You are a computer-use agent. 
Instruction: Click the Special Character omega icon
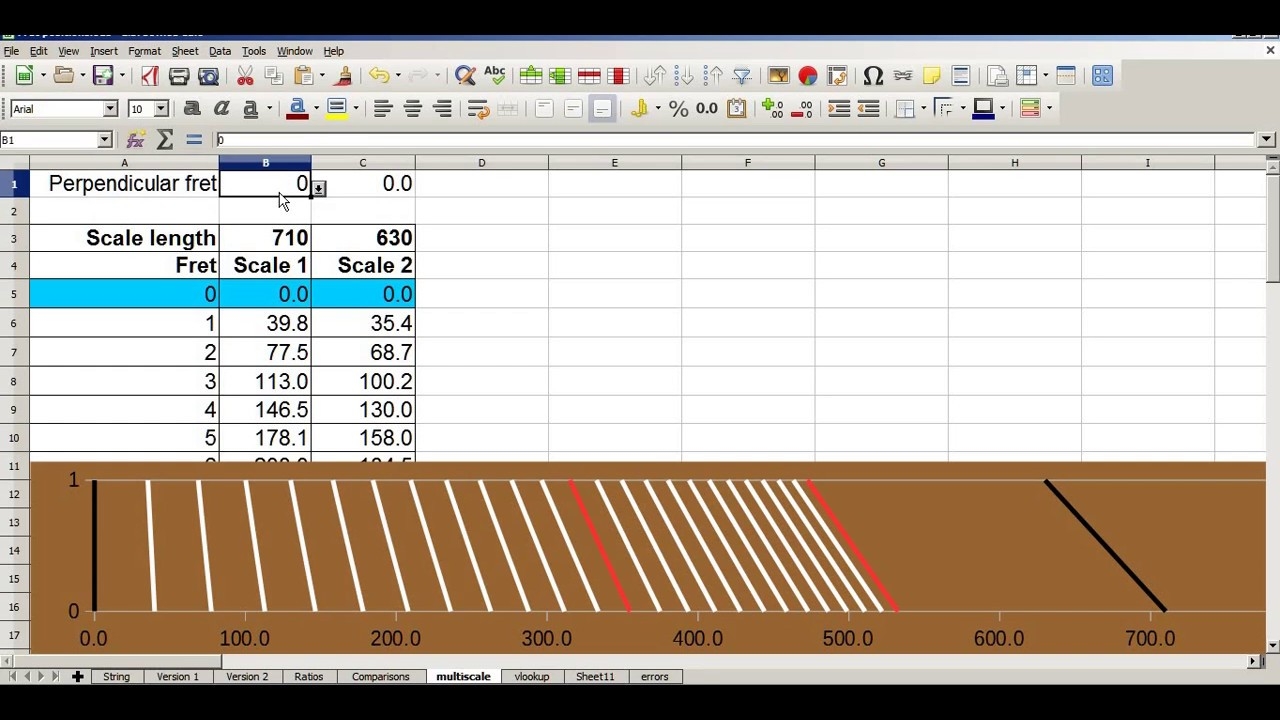(x=872, y=76)
